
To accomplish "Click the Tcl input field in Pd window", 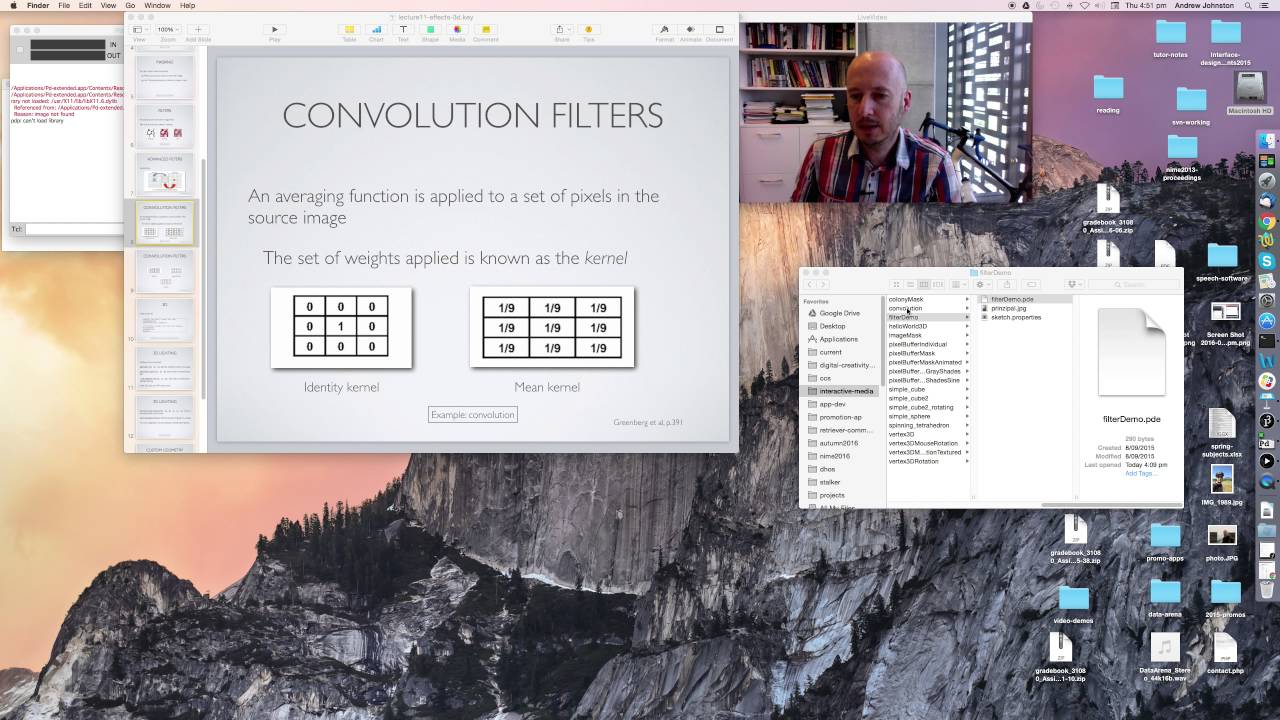I will (74, 229).
